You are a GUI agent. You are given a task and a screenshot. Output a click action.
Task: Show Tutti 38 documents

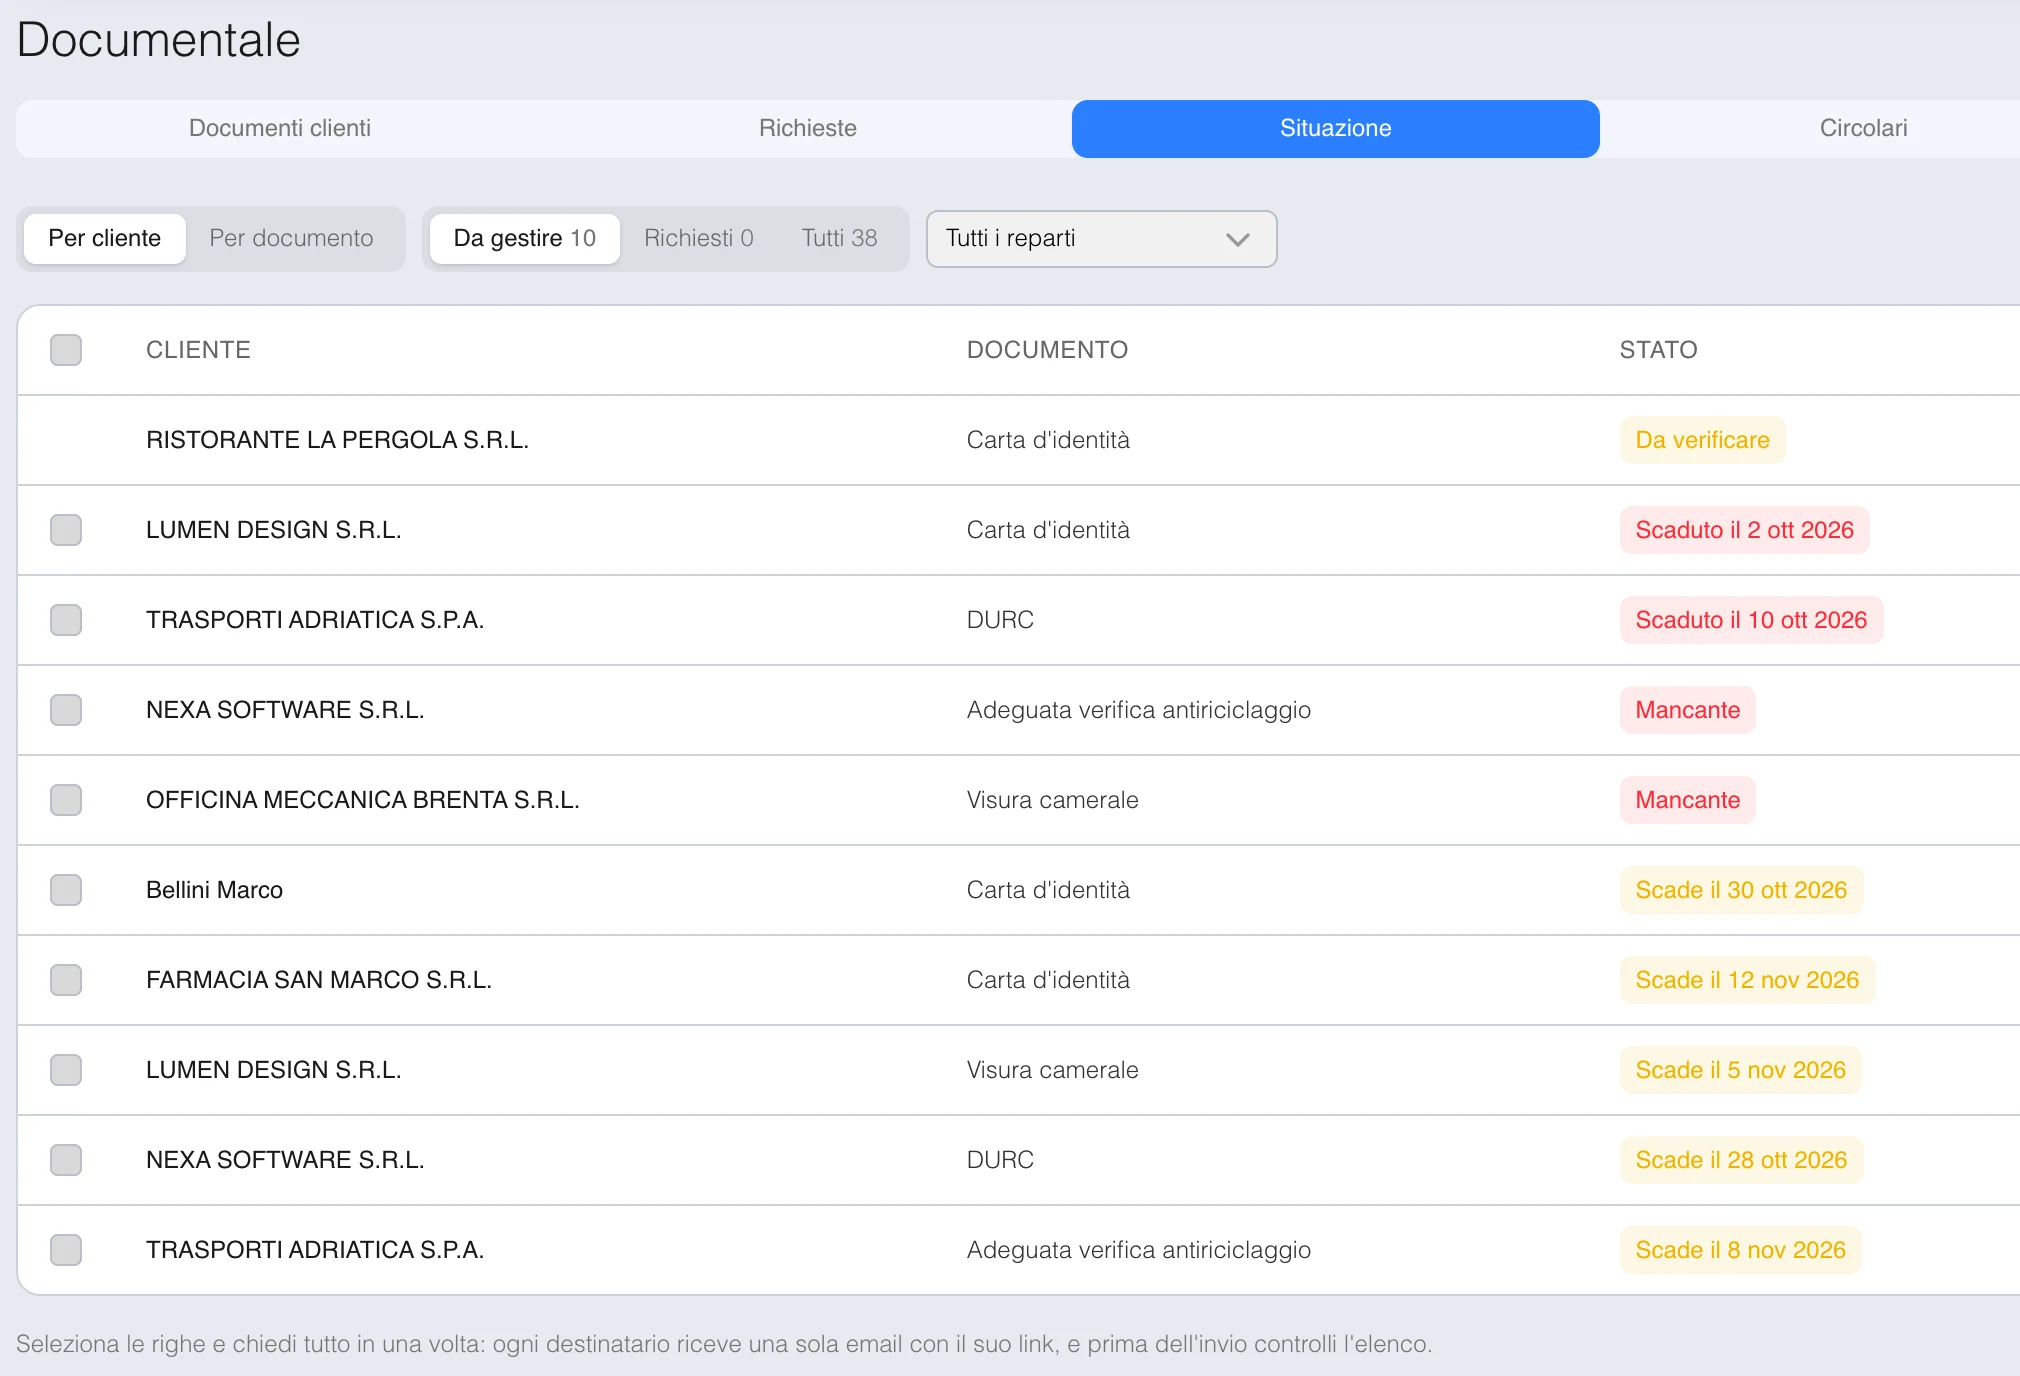839,238
